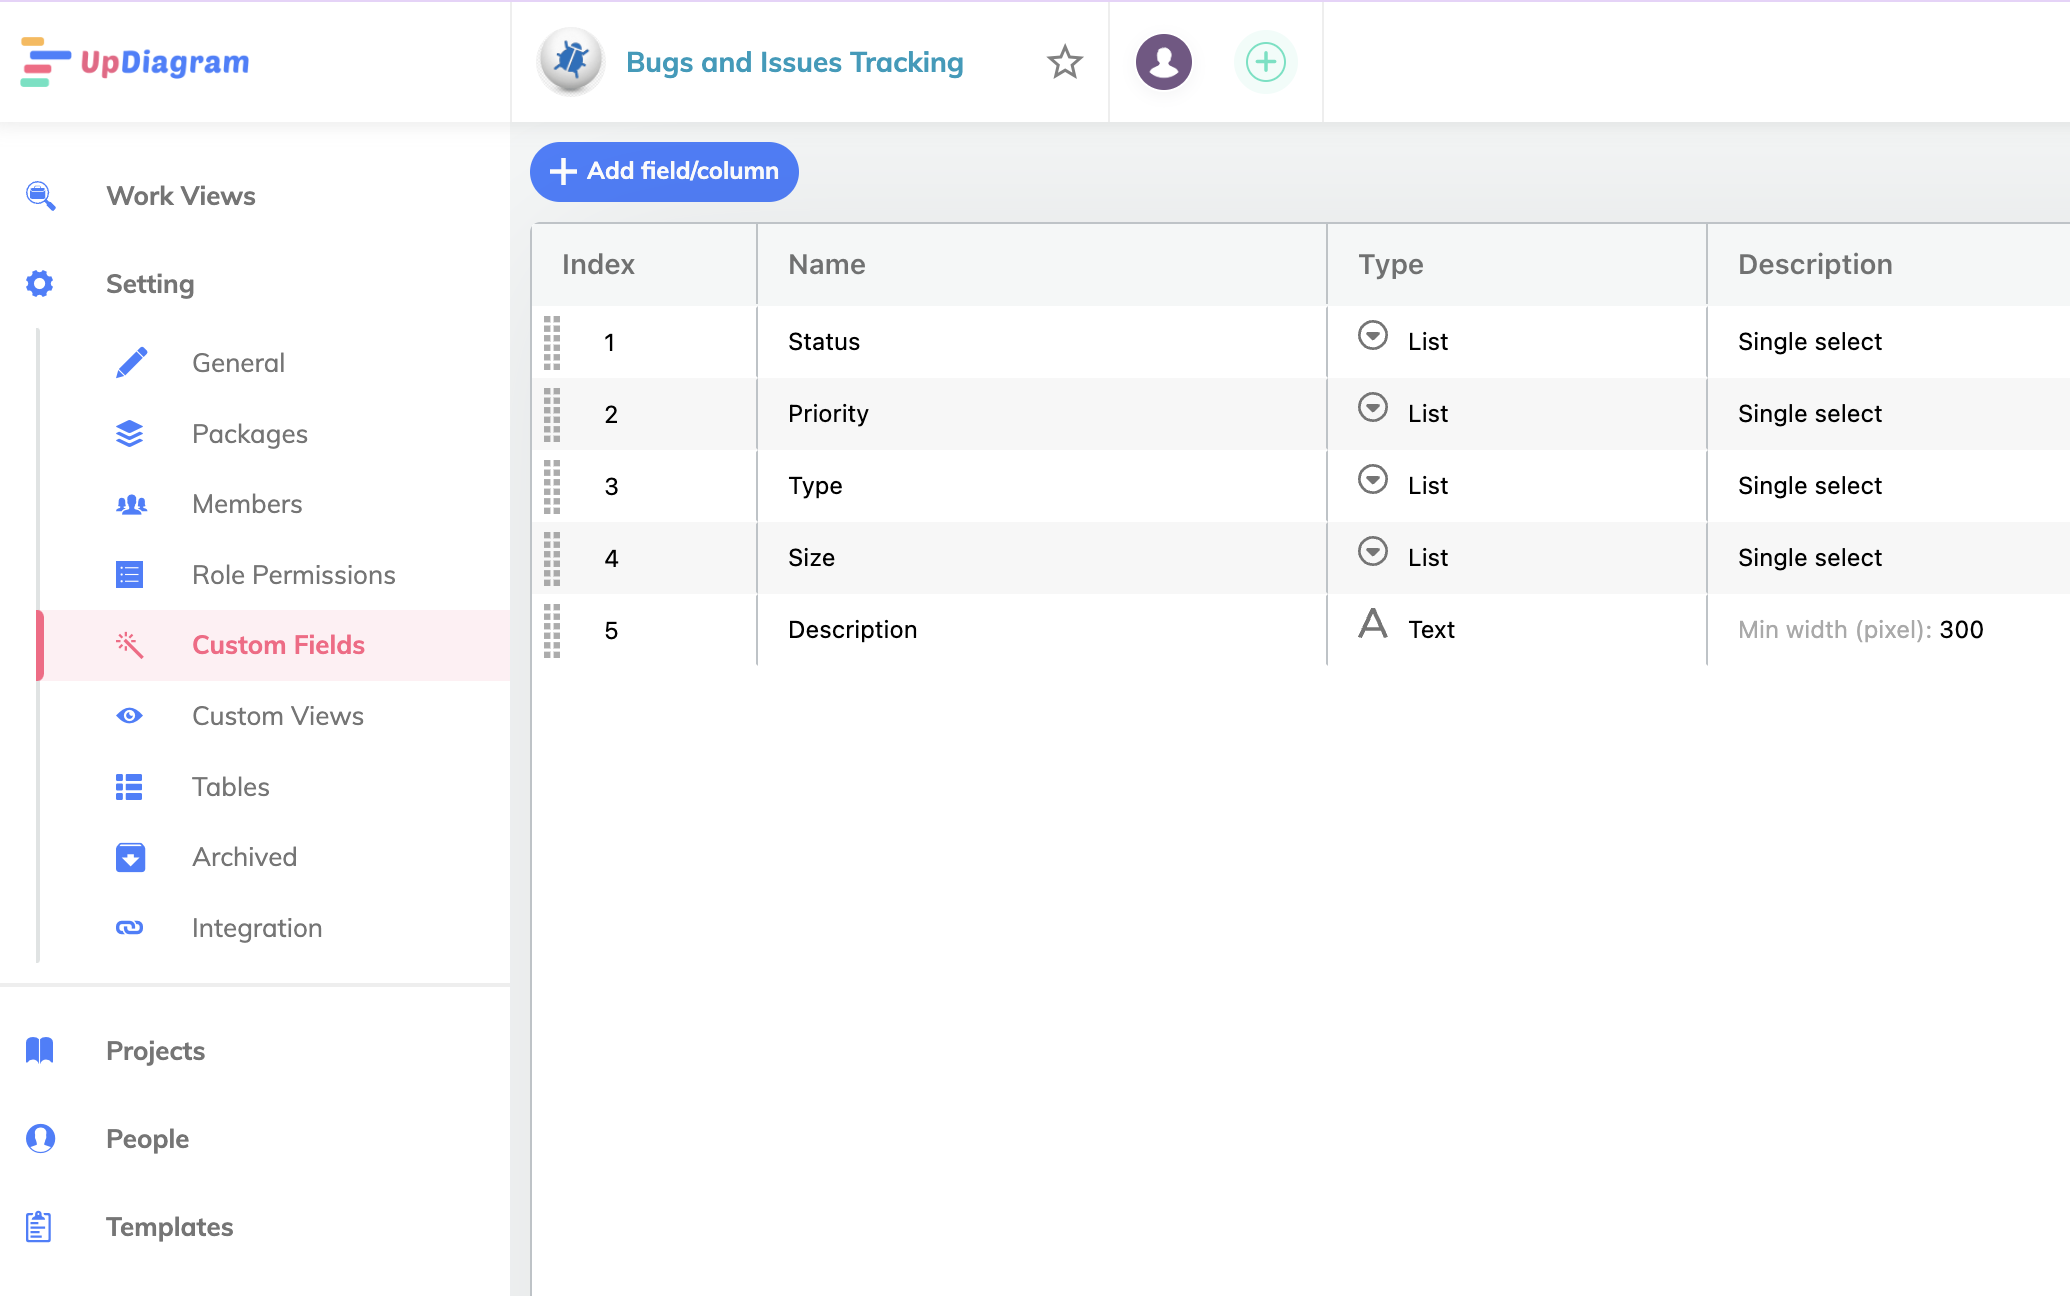2070x1296 pixels.
Task: Click the Add field/column button
Action: (664, 171)
